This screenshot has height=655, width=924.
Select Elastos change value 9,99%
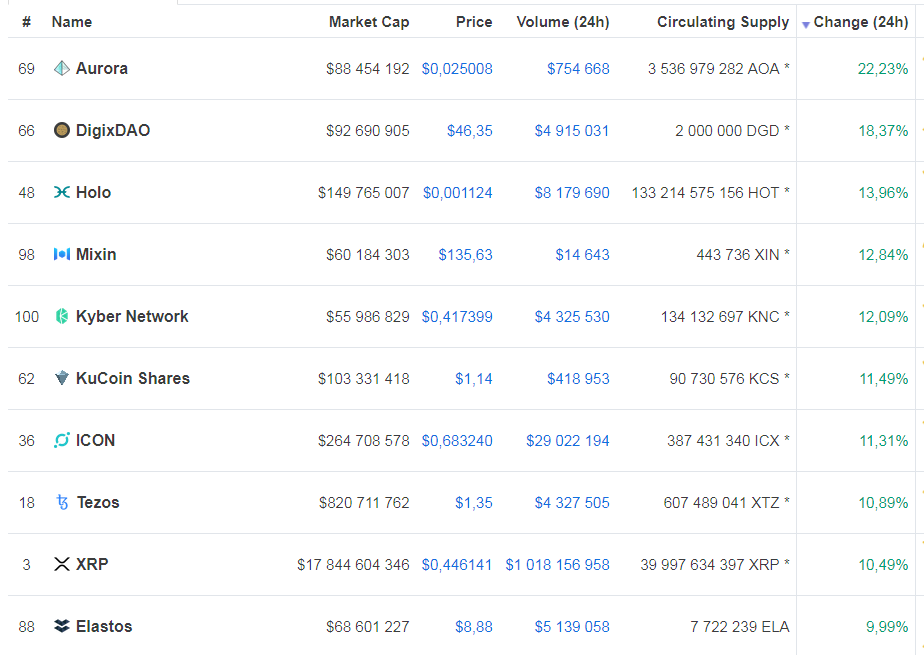pyautogui.click(x=887, y=627)
